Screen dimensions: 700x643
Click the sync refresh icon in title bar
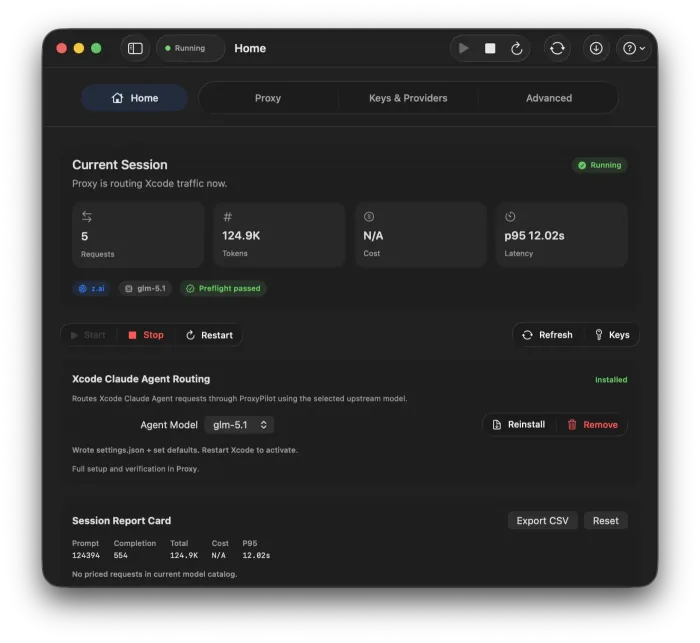(557, 48)
